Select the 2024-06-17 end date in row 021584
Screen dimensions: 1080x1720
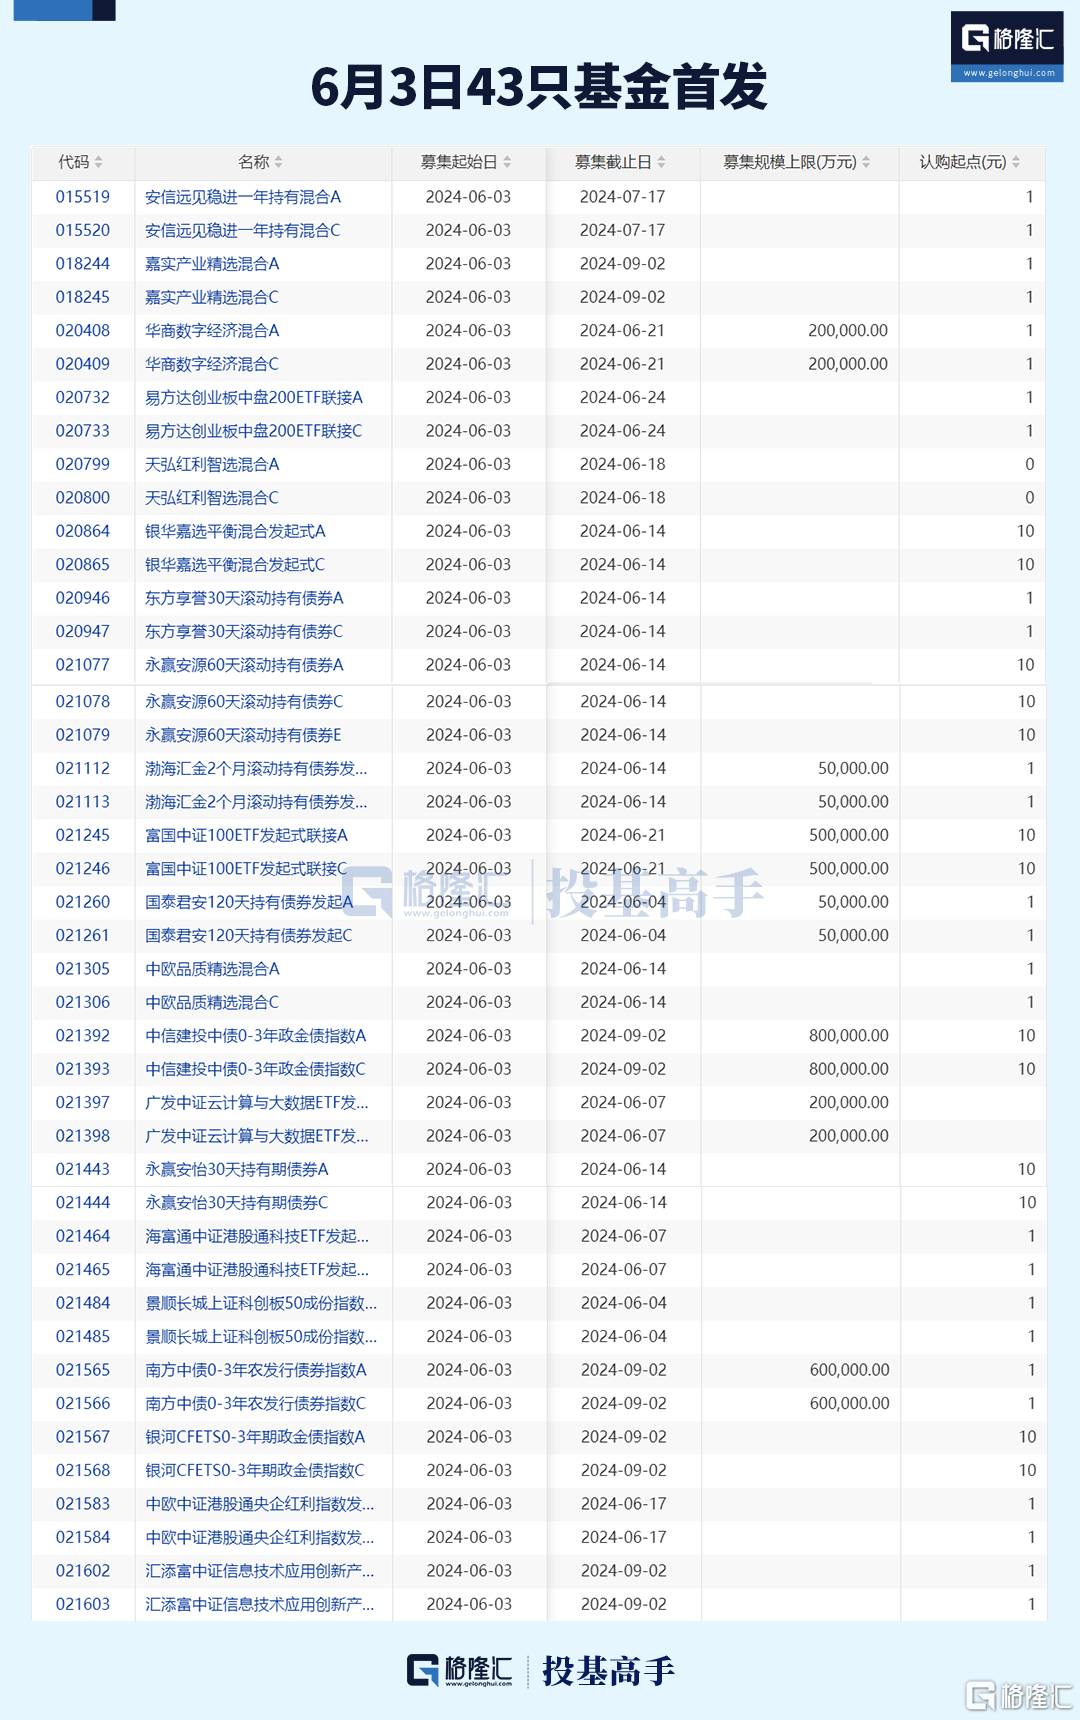[623, 1538]
